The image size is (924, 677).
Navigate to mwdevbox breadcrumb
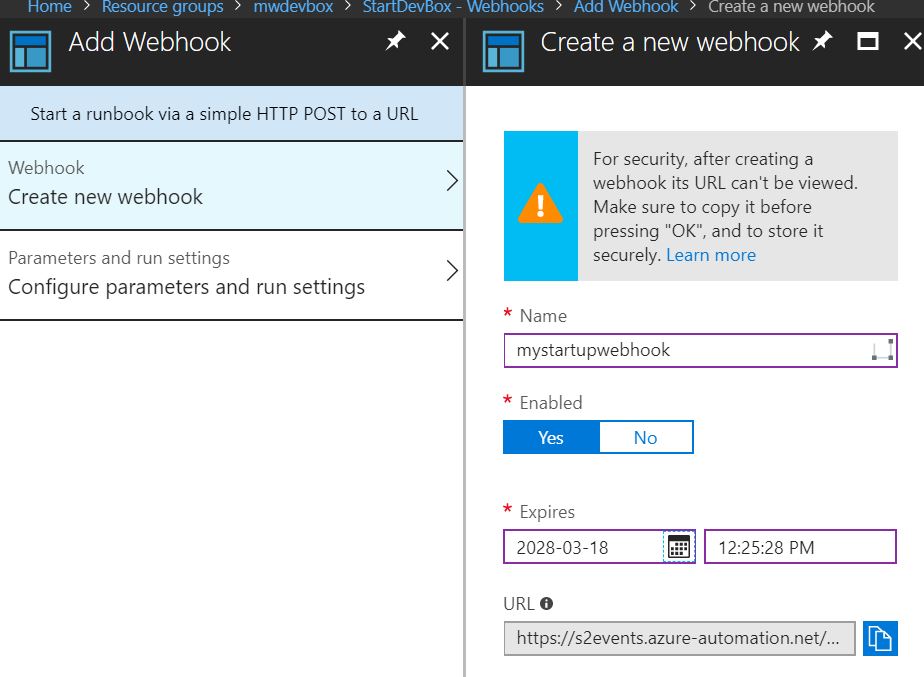[293, 7]
